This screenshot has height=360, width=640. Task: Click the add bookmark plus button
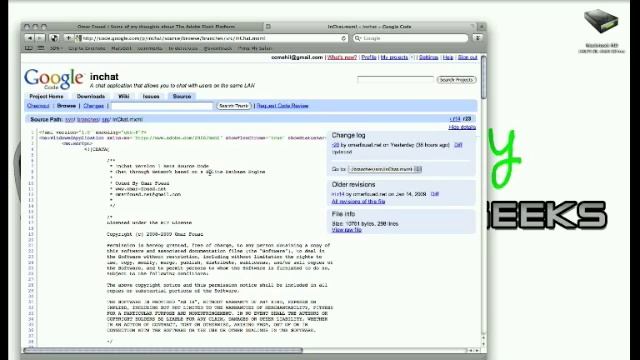[68, 38]
